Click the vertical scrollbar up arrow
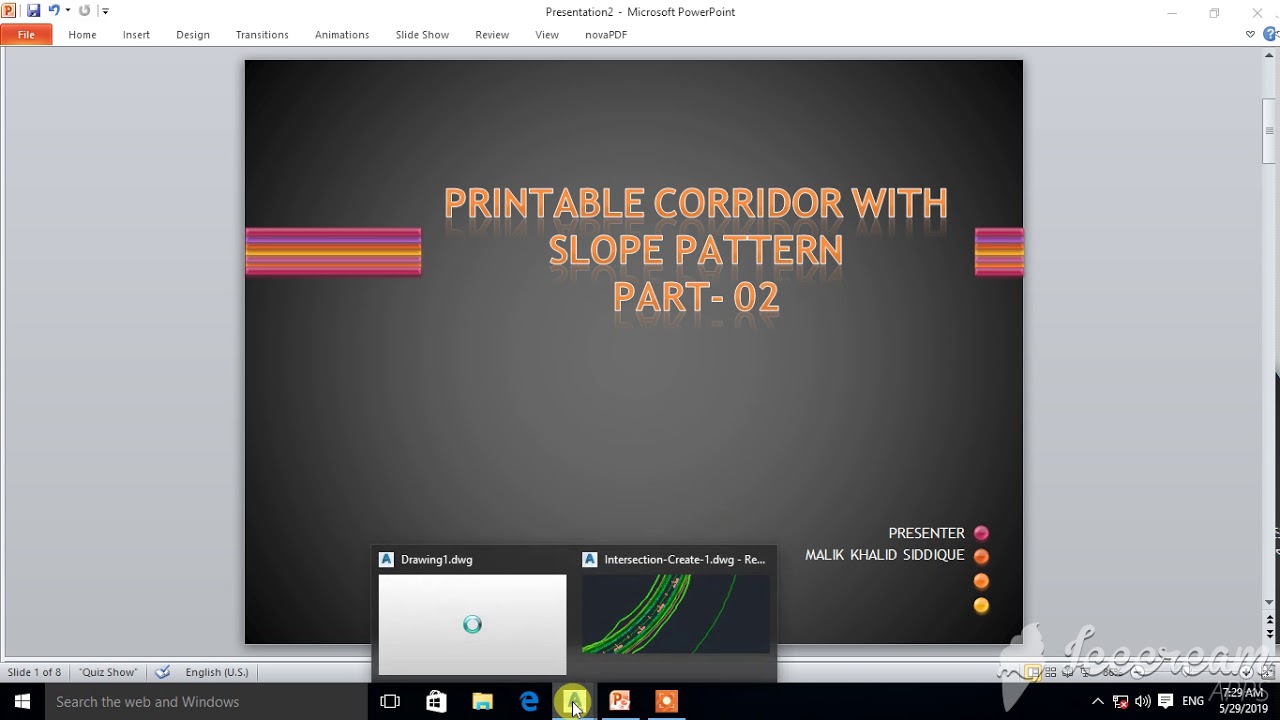This screenshot has height=720, width=1280. [x=1270, y=56]
